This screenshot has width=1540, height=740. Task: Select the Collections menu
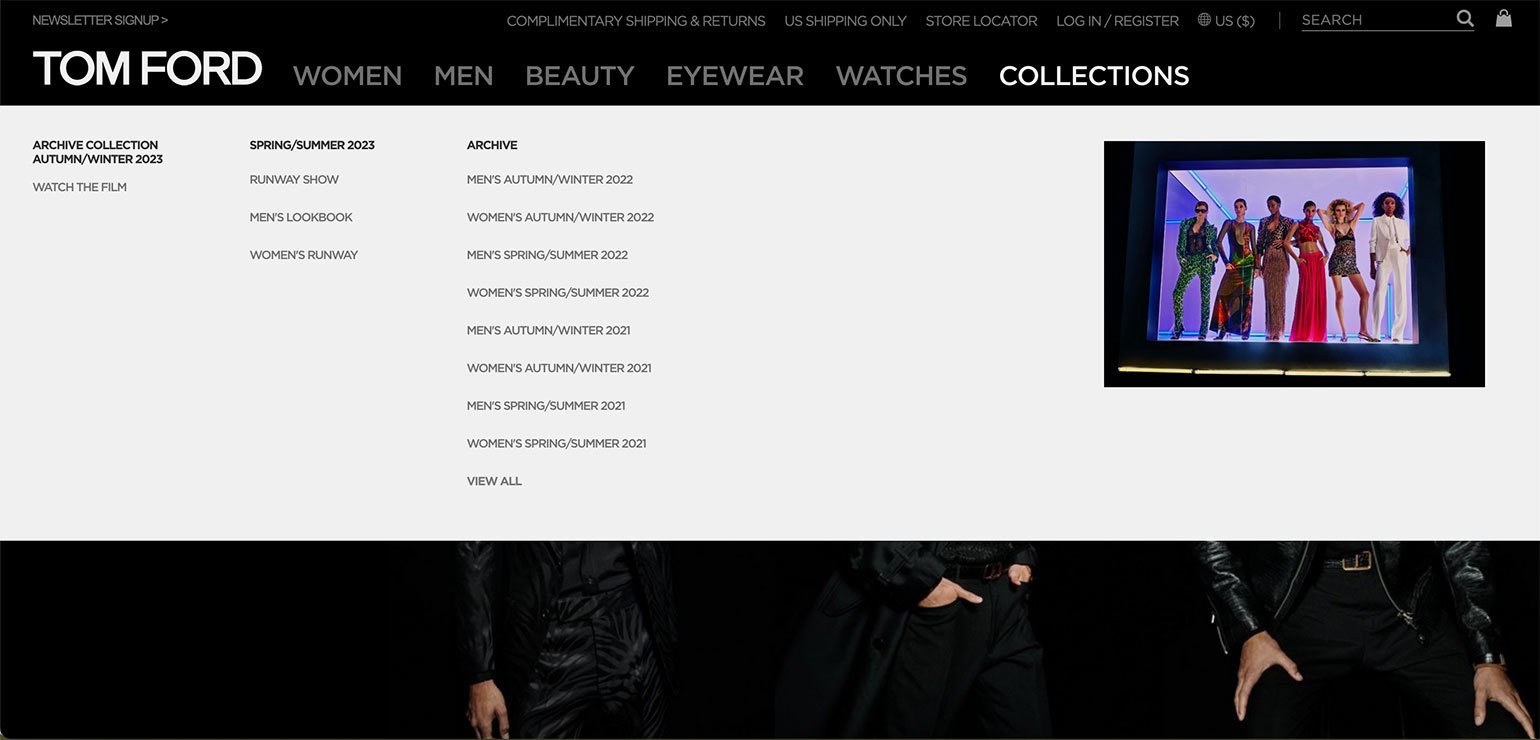[1094, 76]
